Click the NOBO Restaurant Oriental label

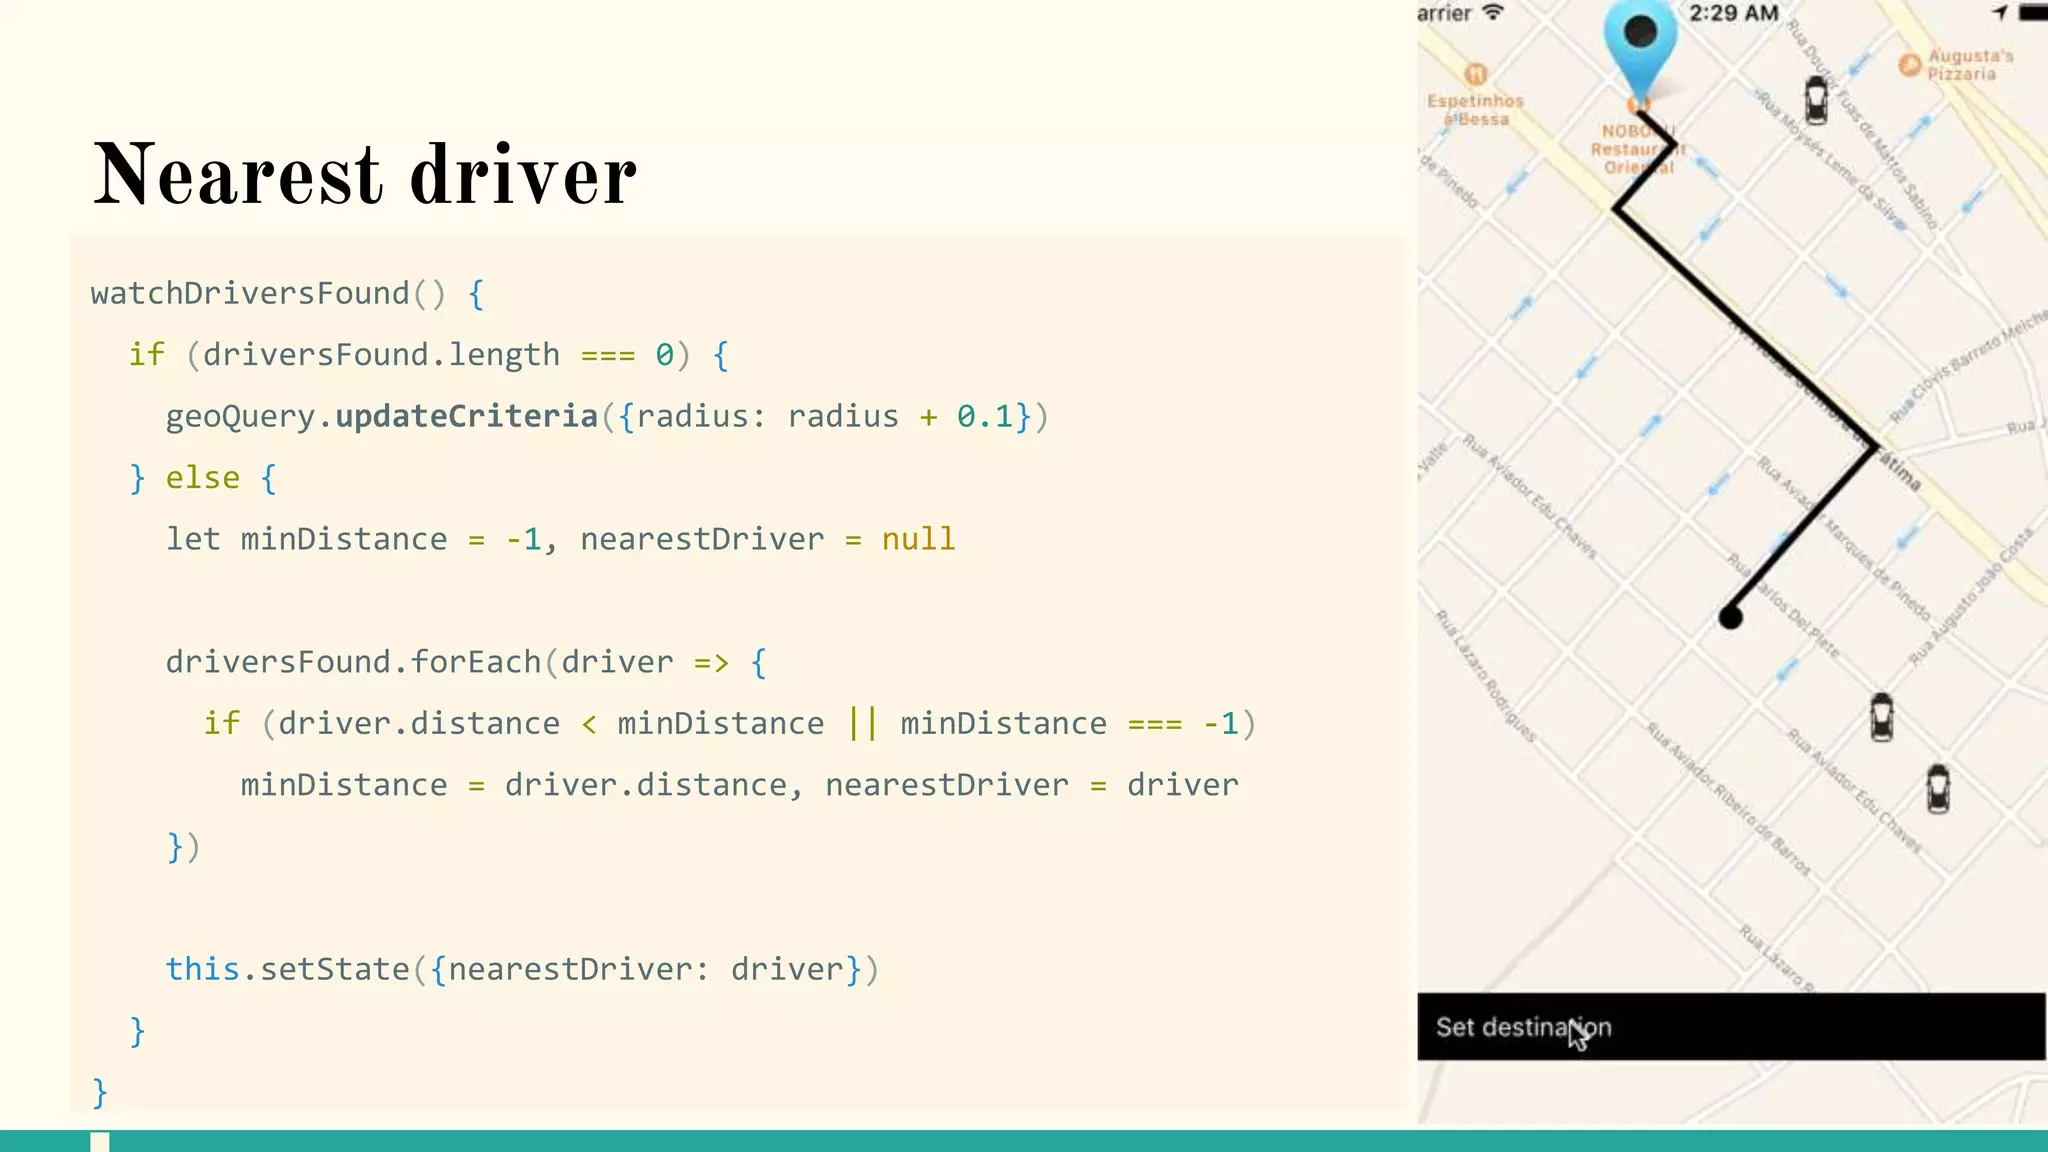[x=1638, y=149]
